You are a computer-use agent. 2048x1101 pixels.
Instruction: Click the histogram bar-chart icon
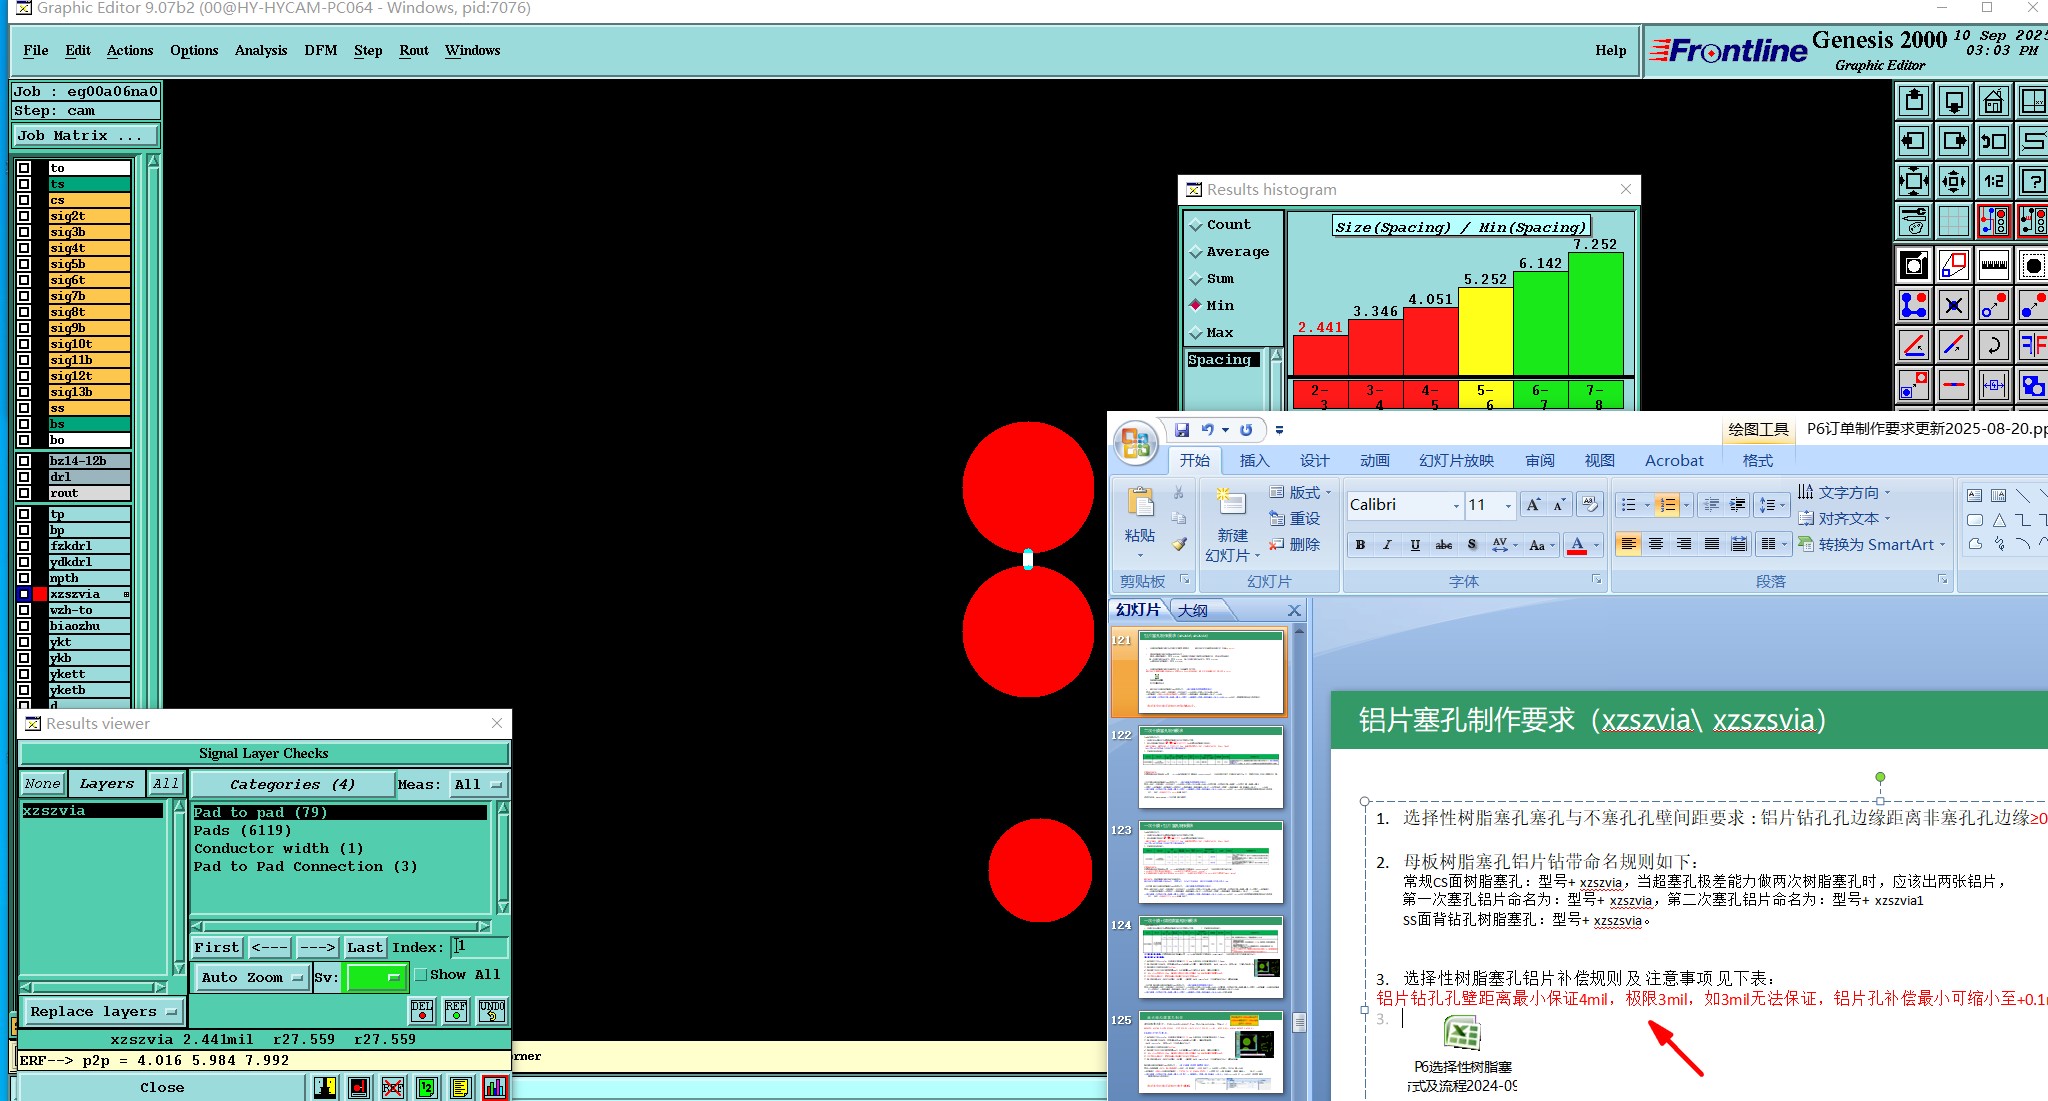pos(494,1087)
